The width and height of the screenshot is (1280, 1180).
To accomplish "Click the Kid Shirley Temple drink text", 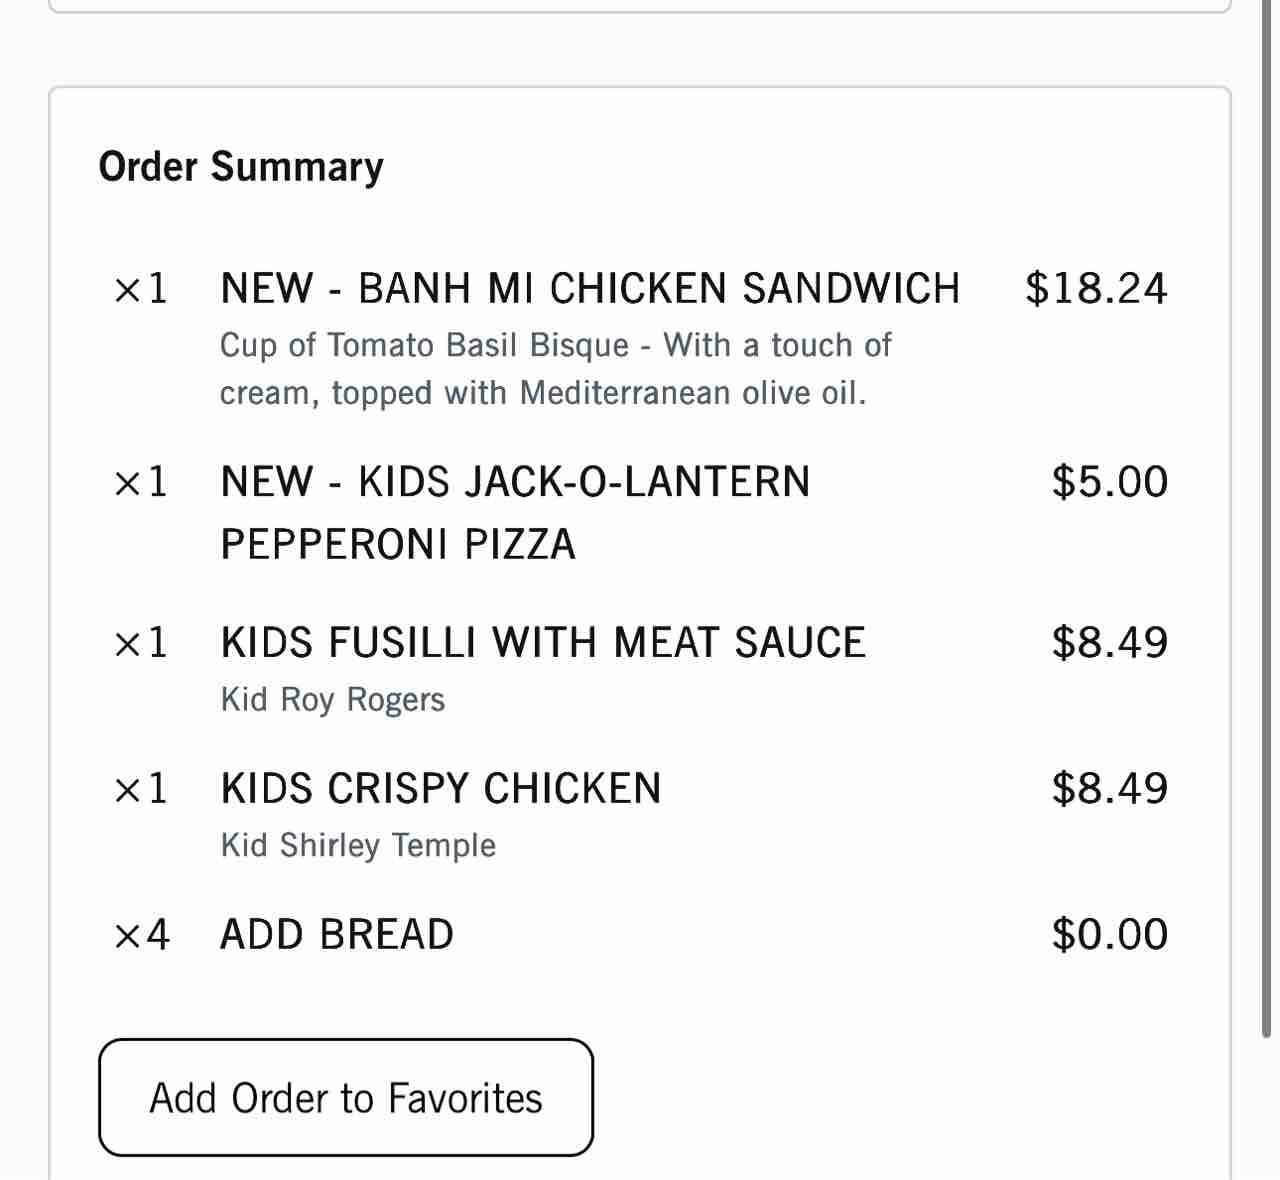I will [x=358, y=845].
